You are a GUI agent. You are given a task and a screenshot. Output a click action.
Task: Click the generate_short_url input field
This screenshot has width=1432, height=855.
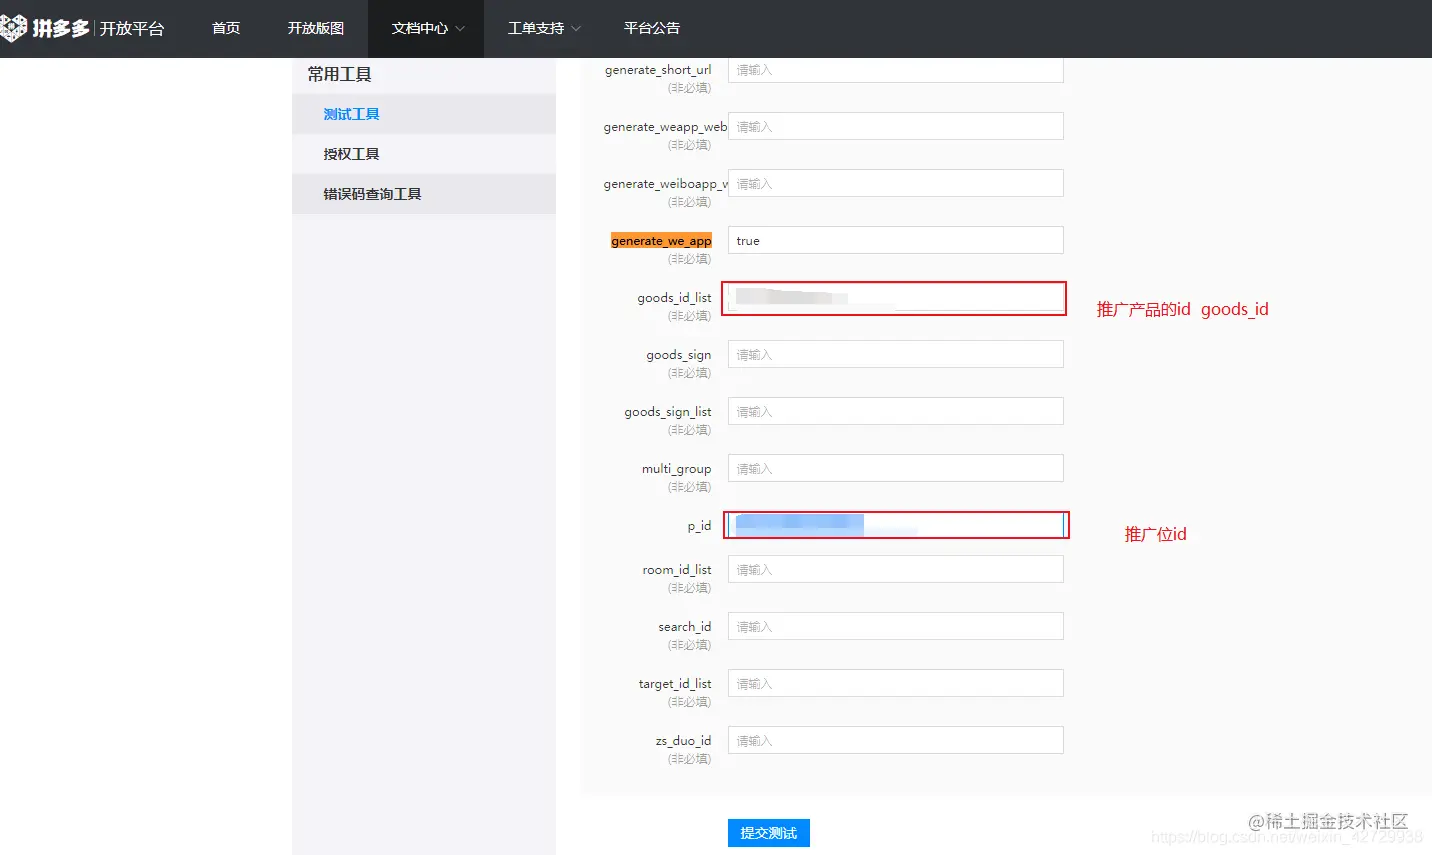point(895,69)
